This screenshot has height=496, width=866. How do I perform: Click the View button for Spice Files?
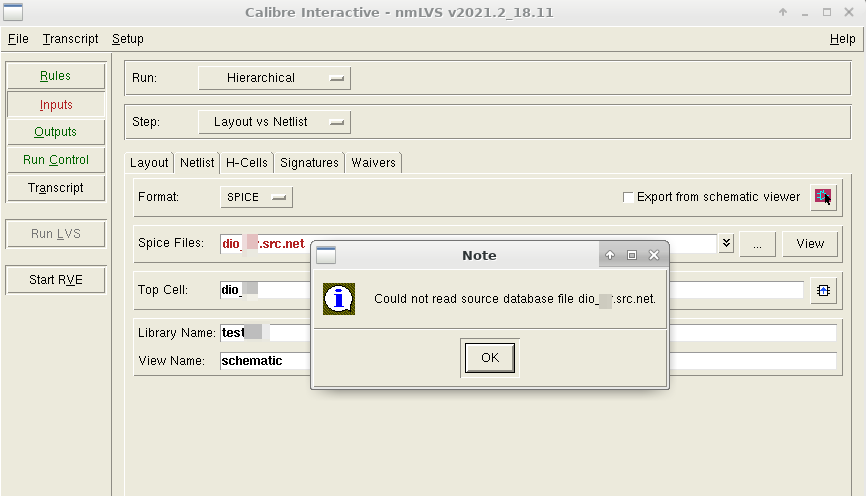[x=810, y=244]
